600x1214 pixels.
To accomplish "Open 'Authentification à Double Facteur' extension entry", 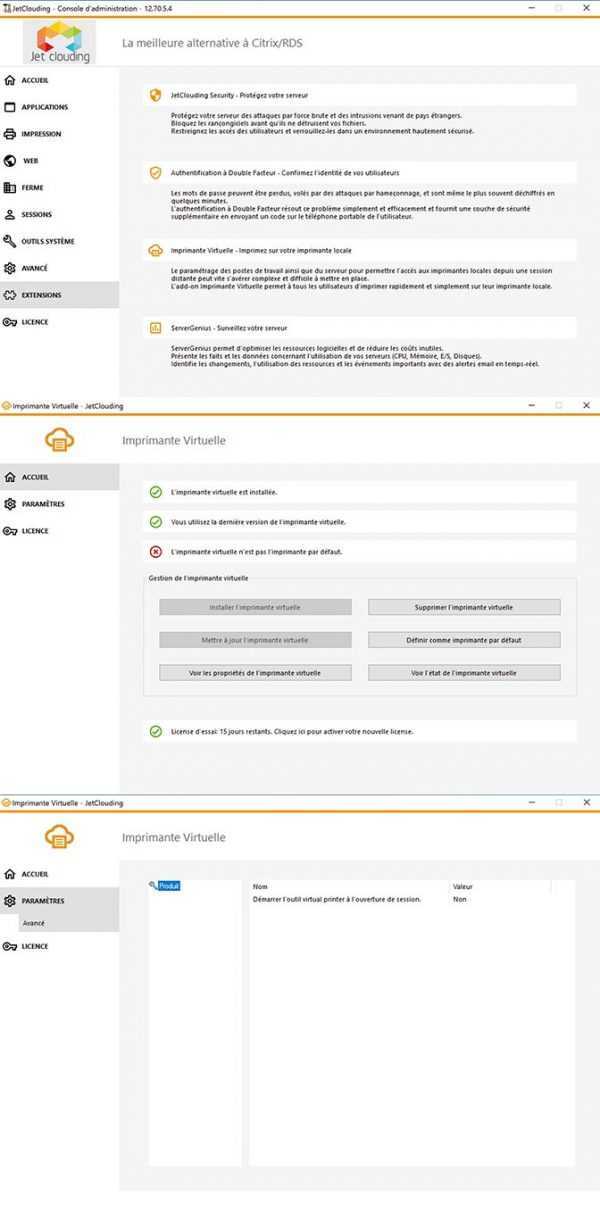I will [x=361, y=172].
